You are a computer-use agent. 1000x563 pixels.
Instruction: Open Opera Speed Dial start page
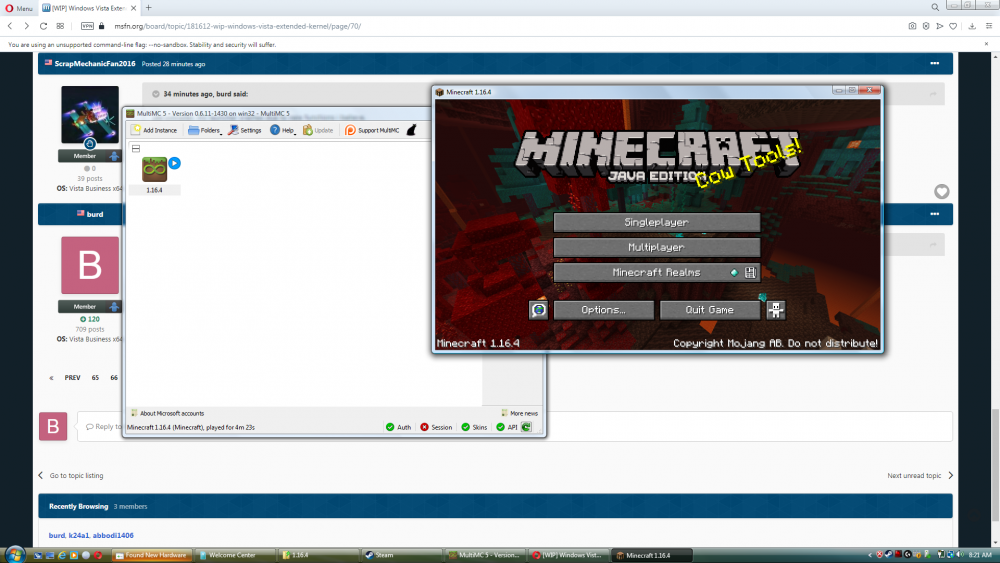60,26
